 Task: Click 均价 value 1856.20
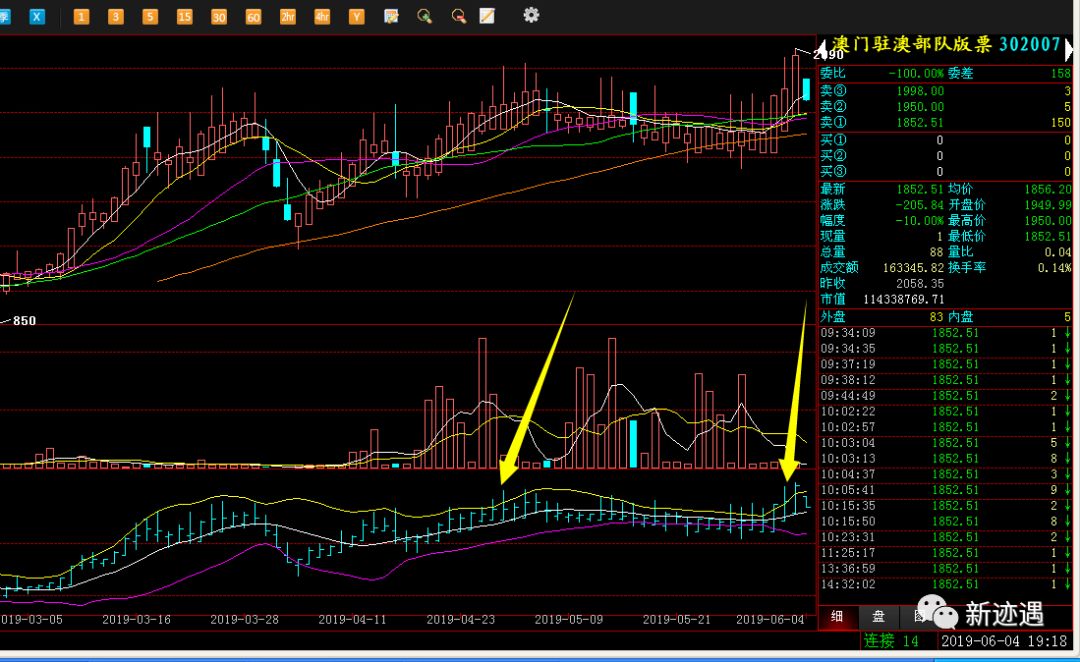click(x=1048, y=189)
